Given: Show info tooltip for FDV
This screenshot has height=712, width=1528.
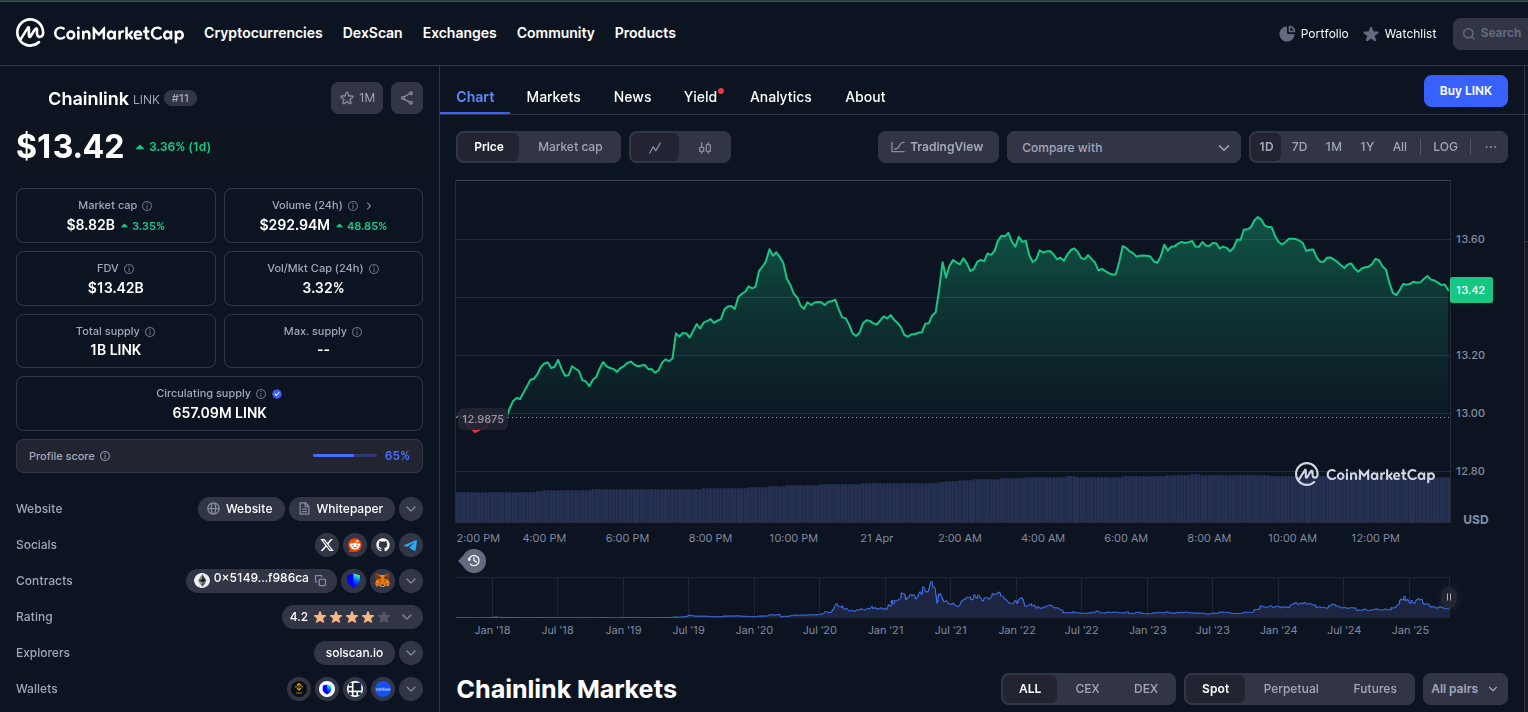Looking at the screenshot, I should pos(129,269).
